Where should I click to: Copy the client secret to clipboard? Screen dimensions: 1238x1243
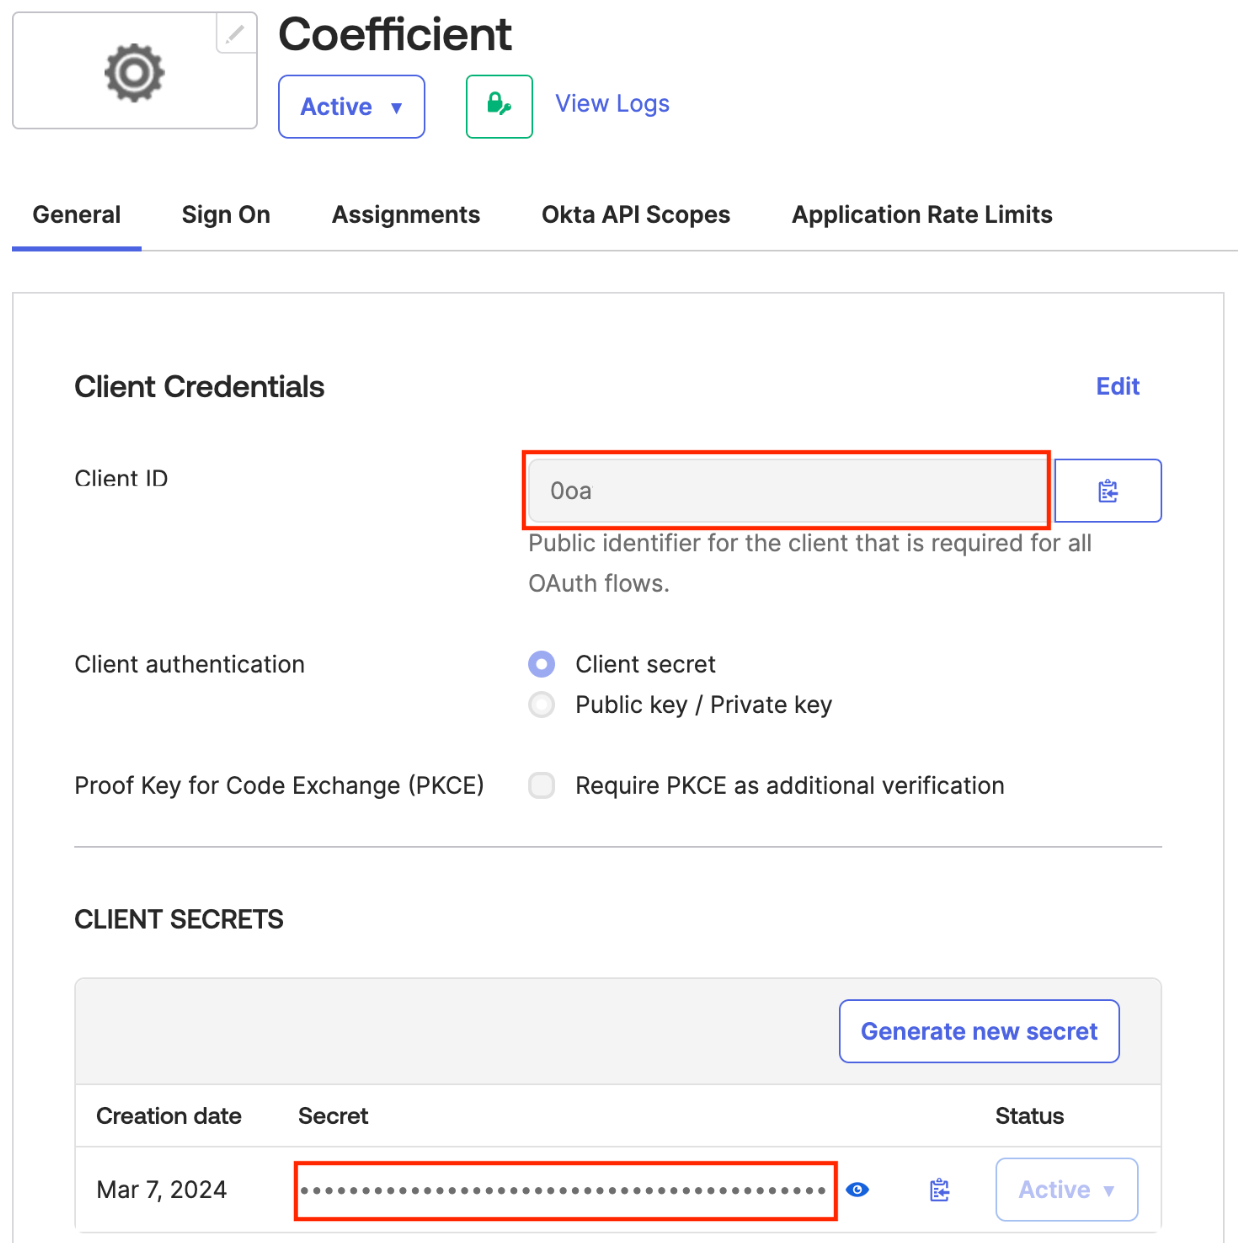click(x=940, y=1190)
